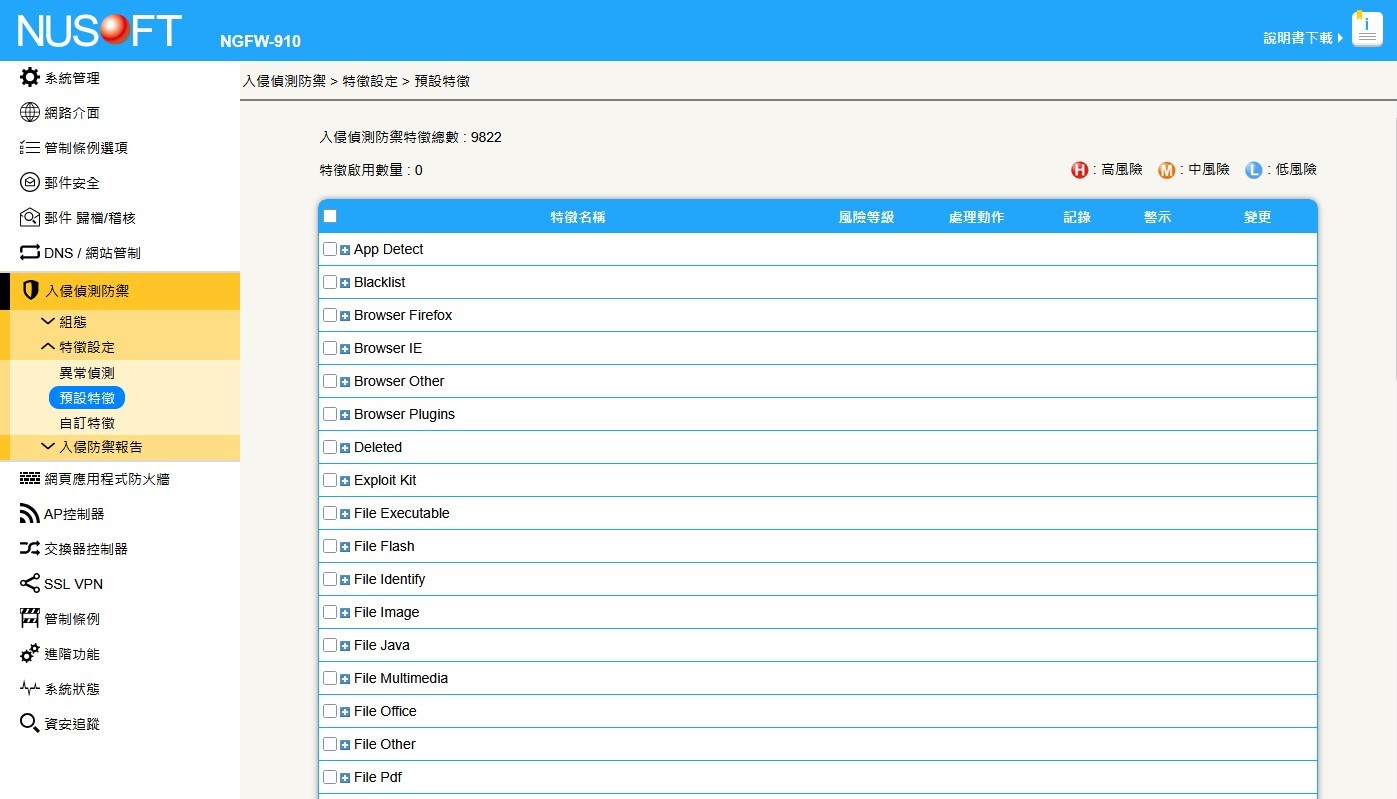The height and width of the screenshot is (799, 1397).
Task: Click the System Management gear icon
Action: pyautogui.click(x=30, y=78)
